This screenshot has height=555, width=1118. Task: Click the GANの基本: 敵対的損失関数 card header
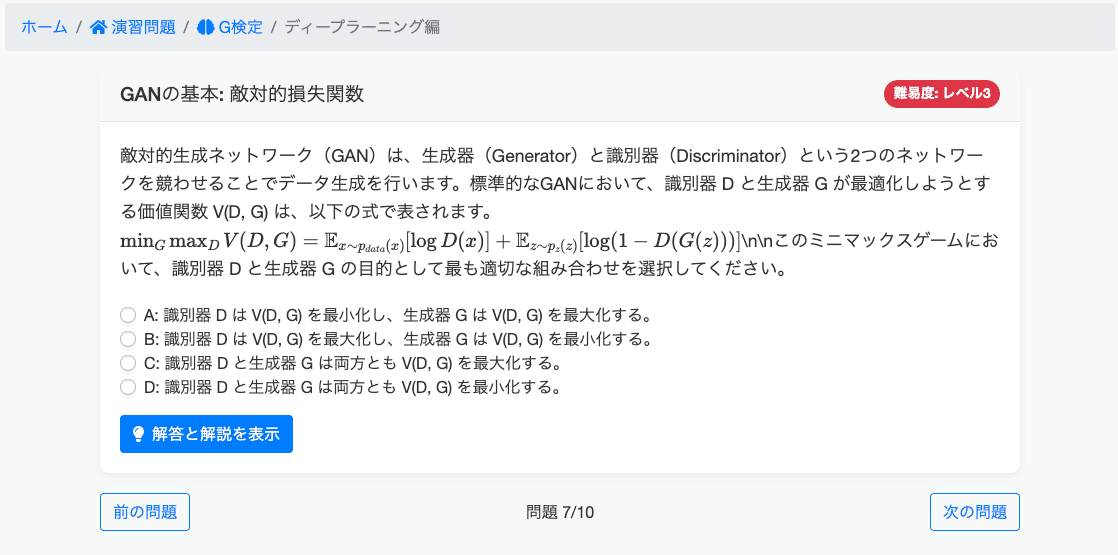[560, 94]
